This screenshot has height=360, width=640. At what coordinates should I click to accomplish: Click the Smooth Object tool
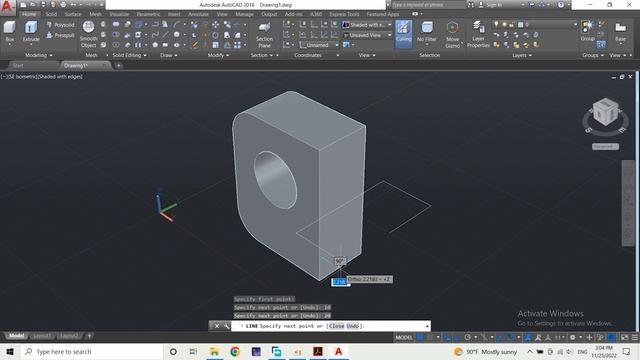tap(88, 35)
